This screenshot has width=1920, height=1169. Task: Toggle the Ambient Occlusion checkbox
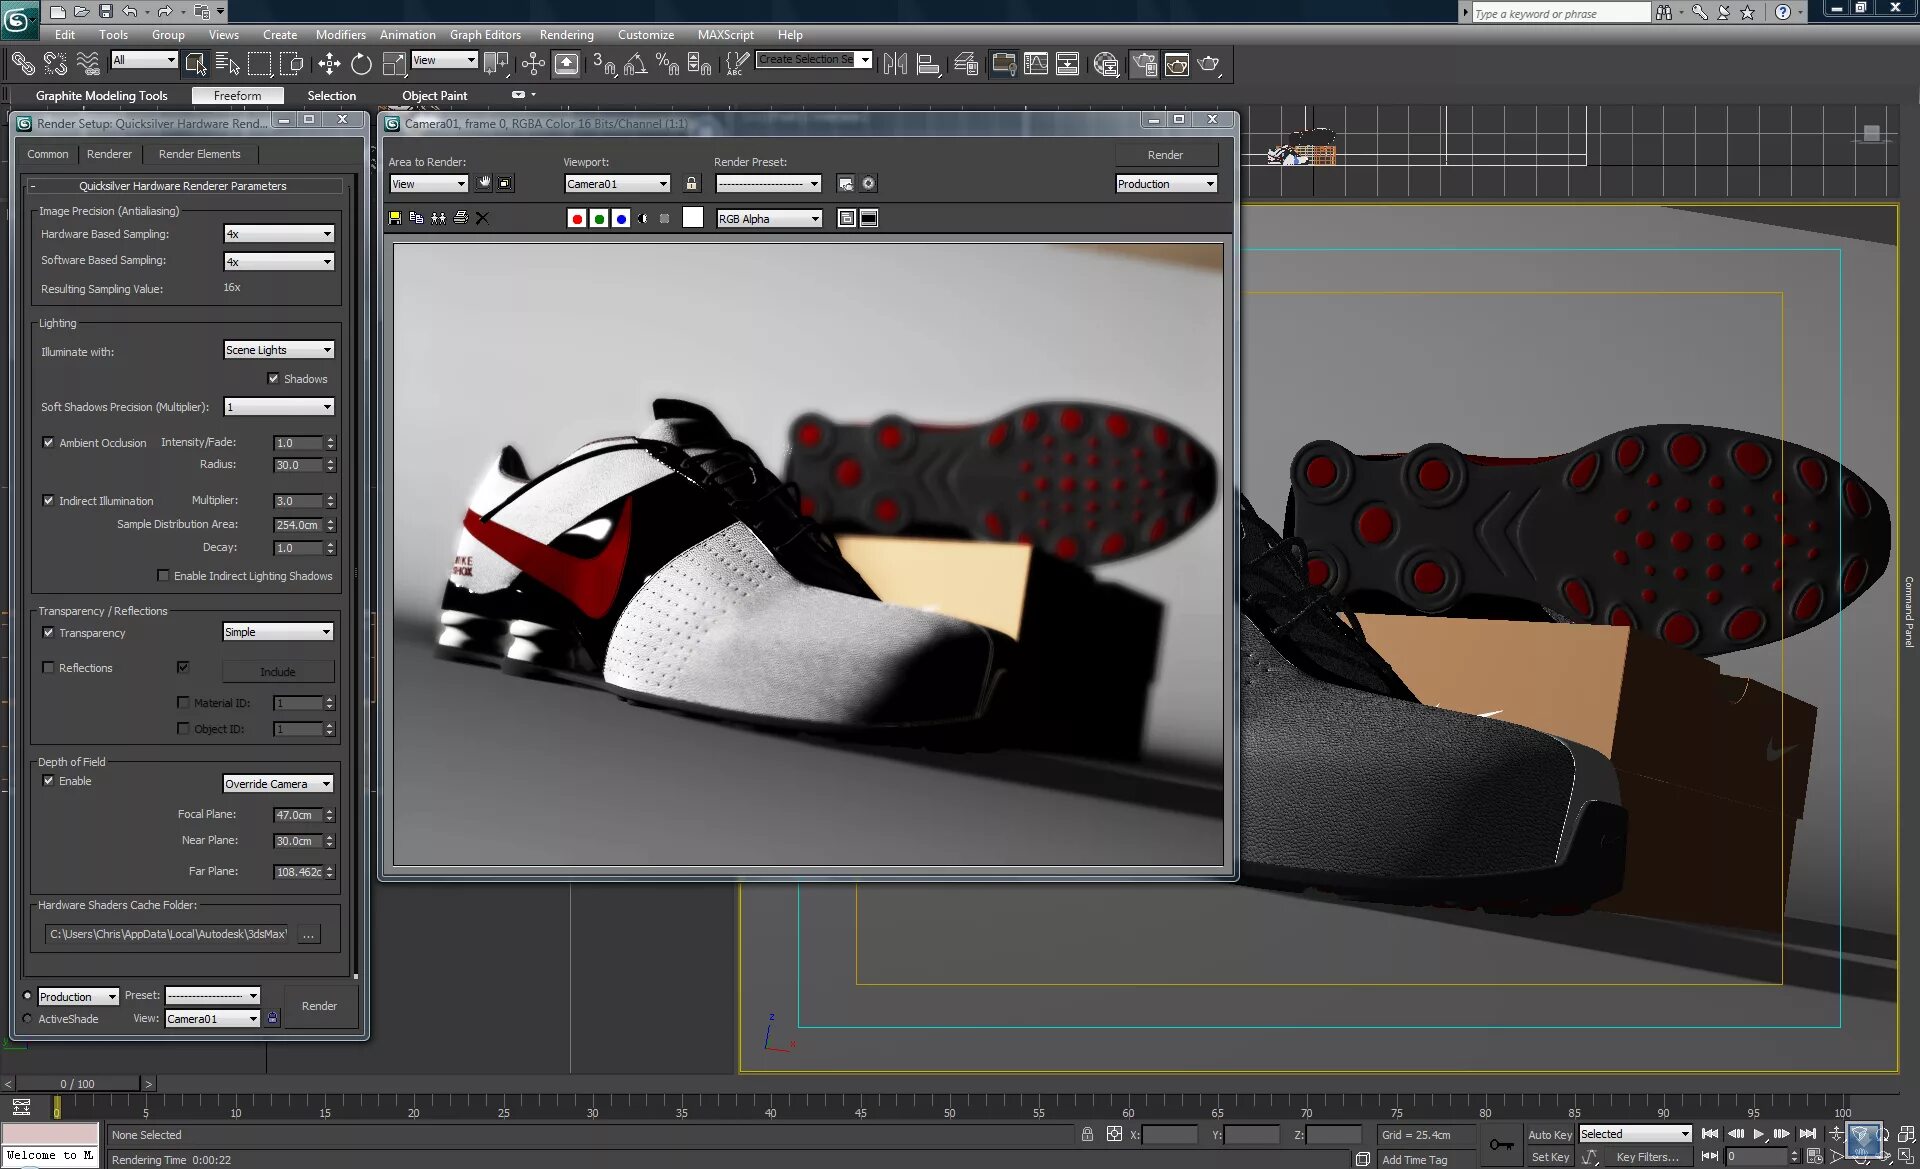[49, 442]
